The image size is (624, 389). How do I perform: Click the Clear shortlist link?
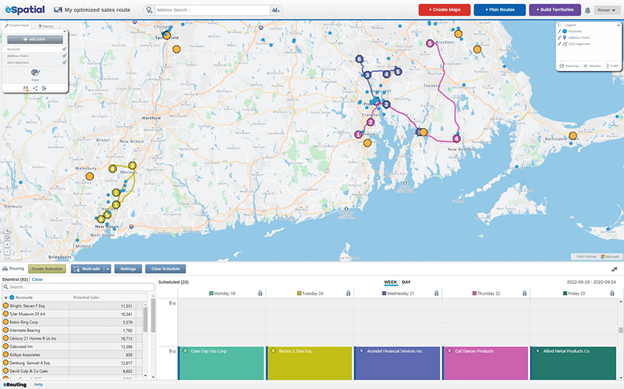[x=37, y=280]
